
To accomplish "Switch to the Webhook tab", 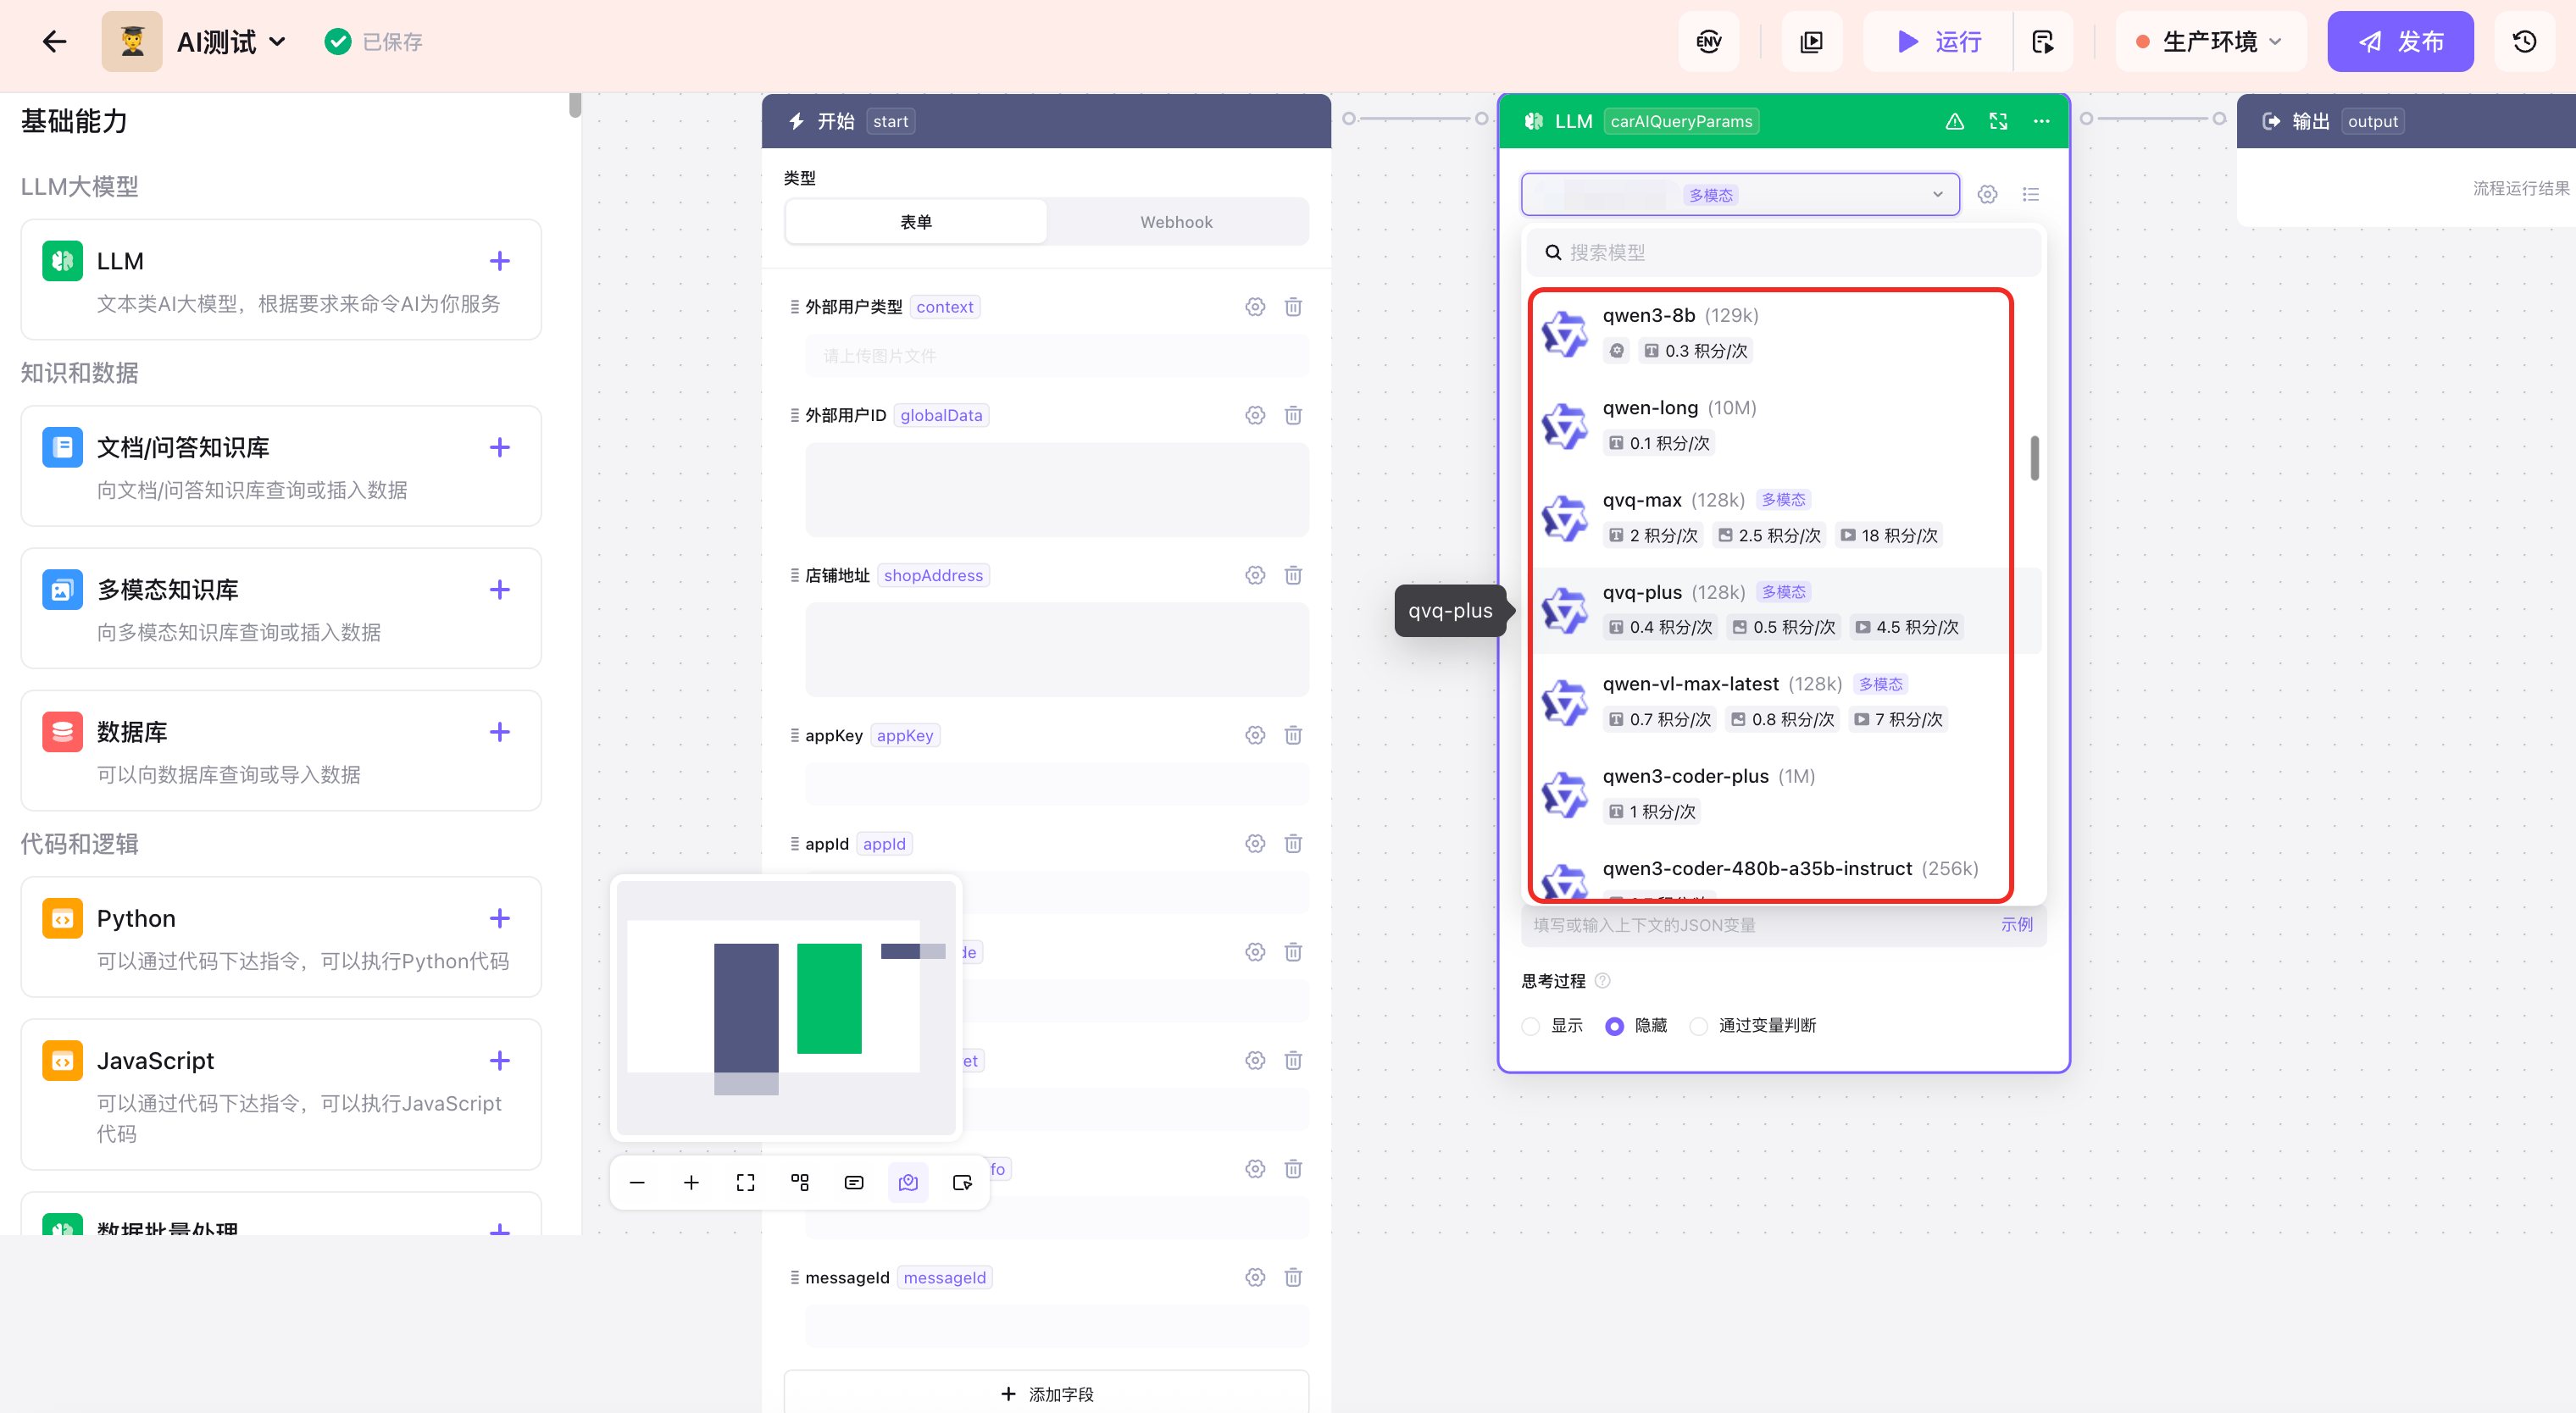I will [1176, 222].
